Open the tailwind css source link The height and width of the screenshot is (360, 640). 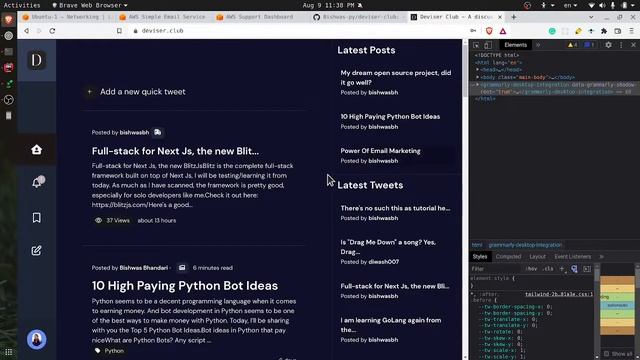click(559, 294)
